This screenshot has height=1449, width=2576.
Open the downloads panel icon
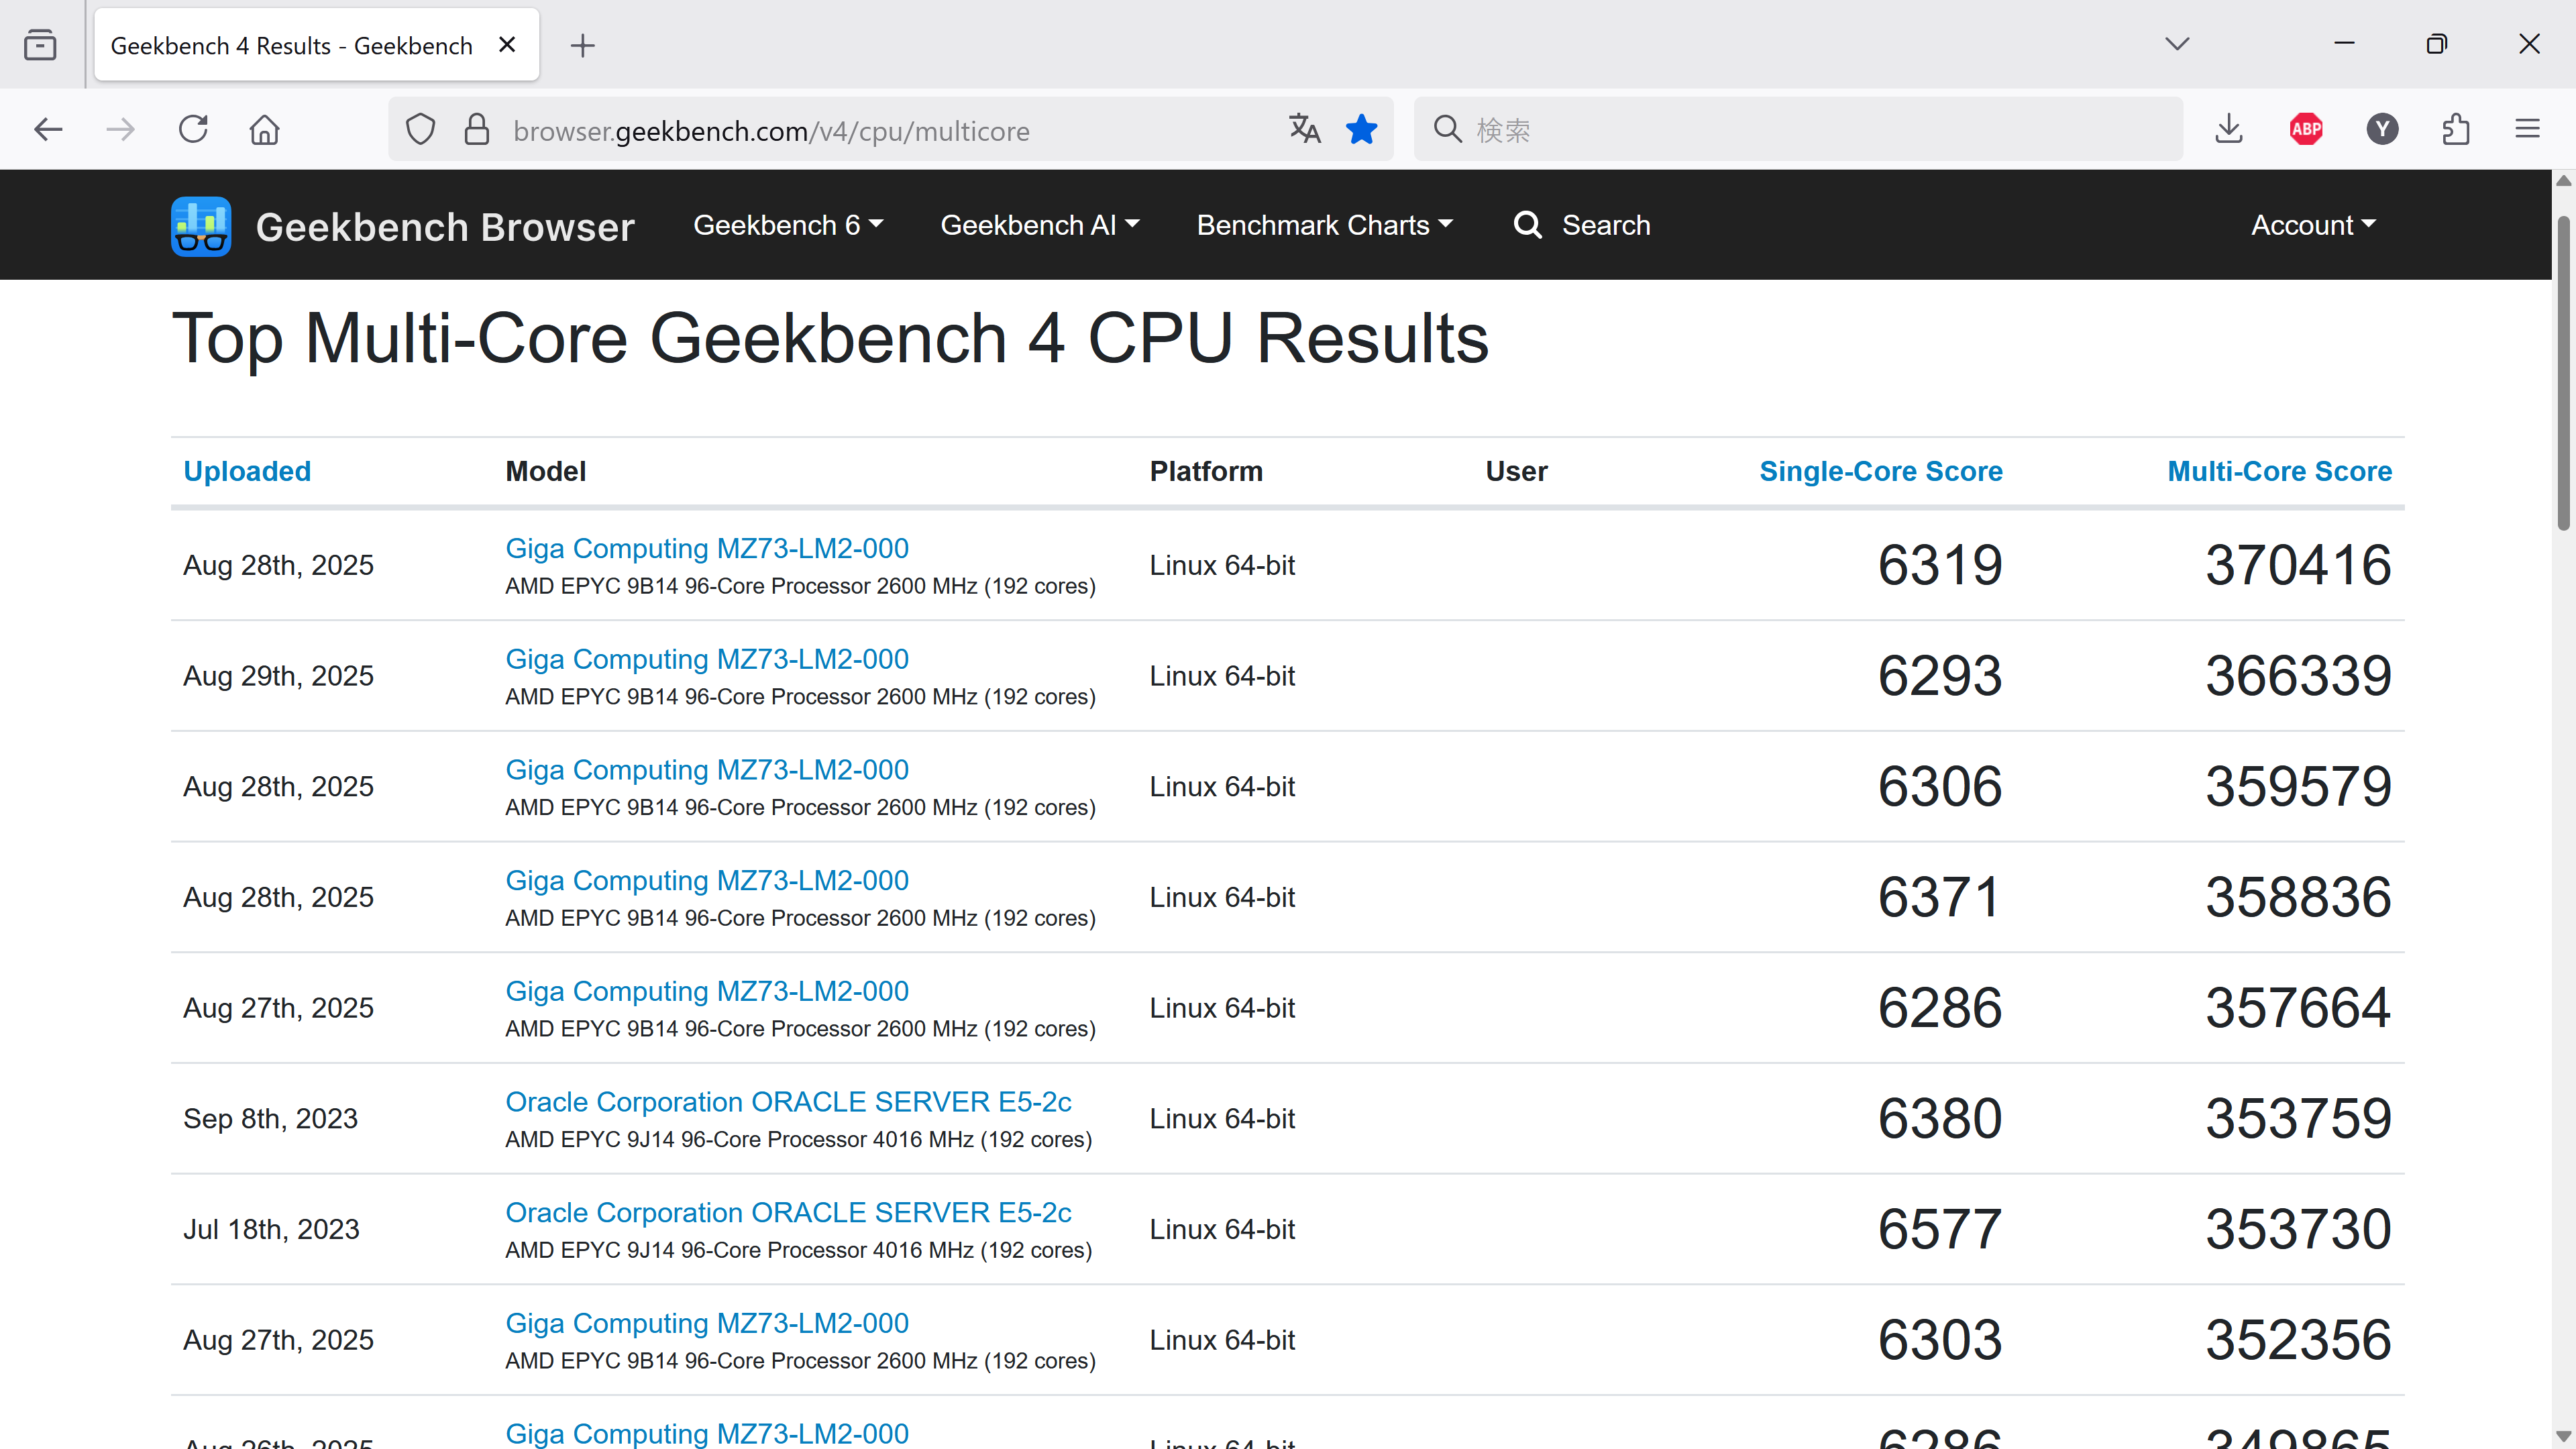pyautogui.click(x=2229, y=130)
